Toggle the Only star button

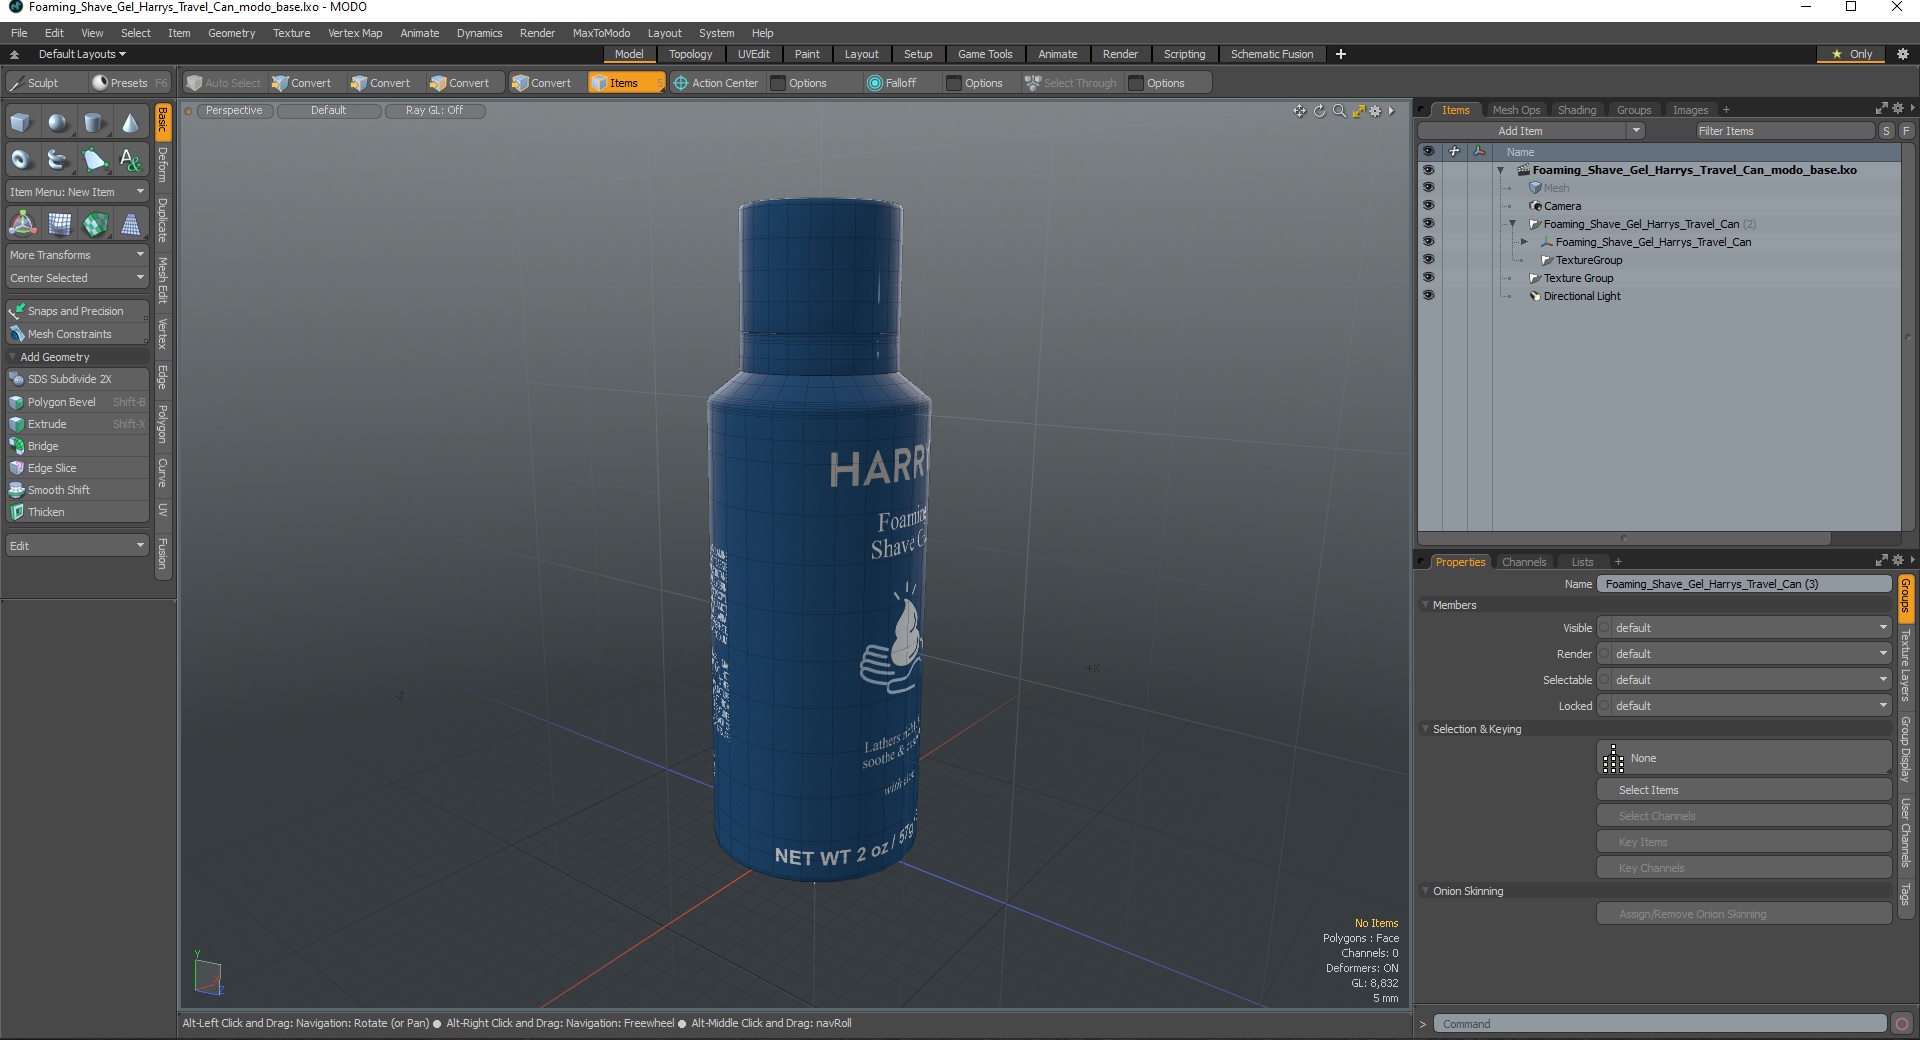1851,54
